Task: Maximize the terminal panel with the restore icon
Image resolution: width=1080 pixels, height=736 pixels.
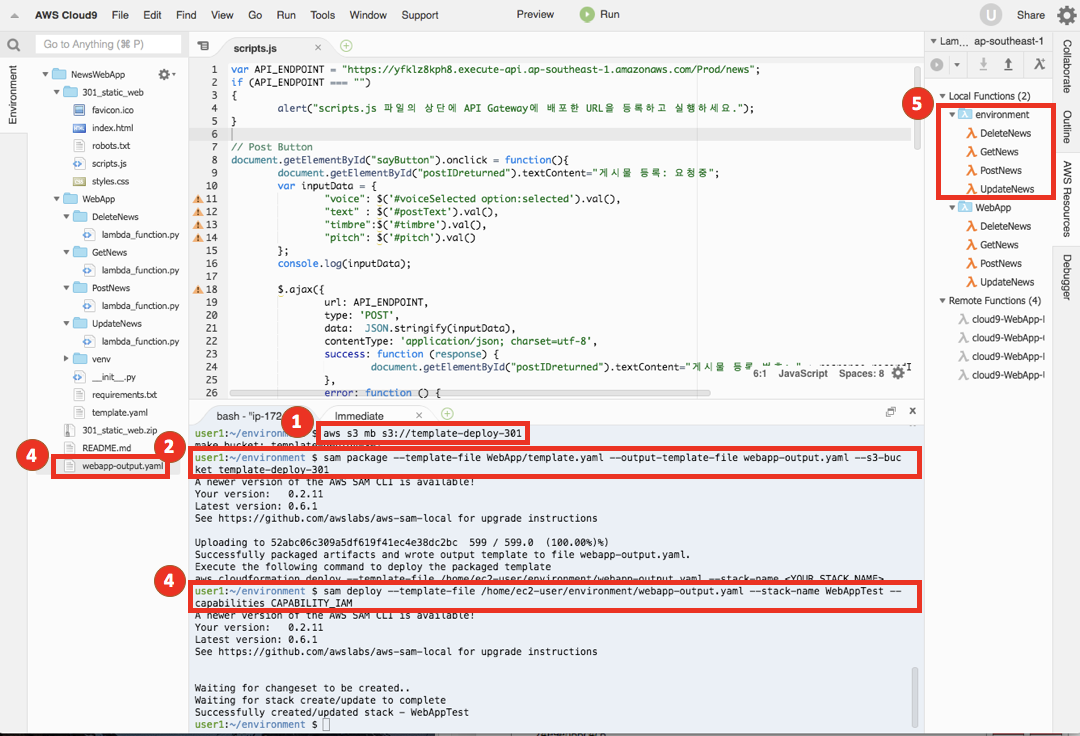Action: [x=891, y=412]
